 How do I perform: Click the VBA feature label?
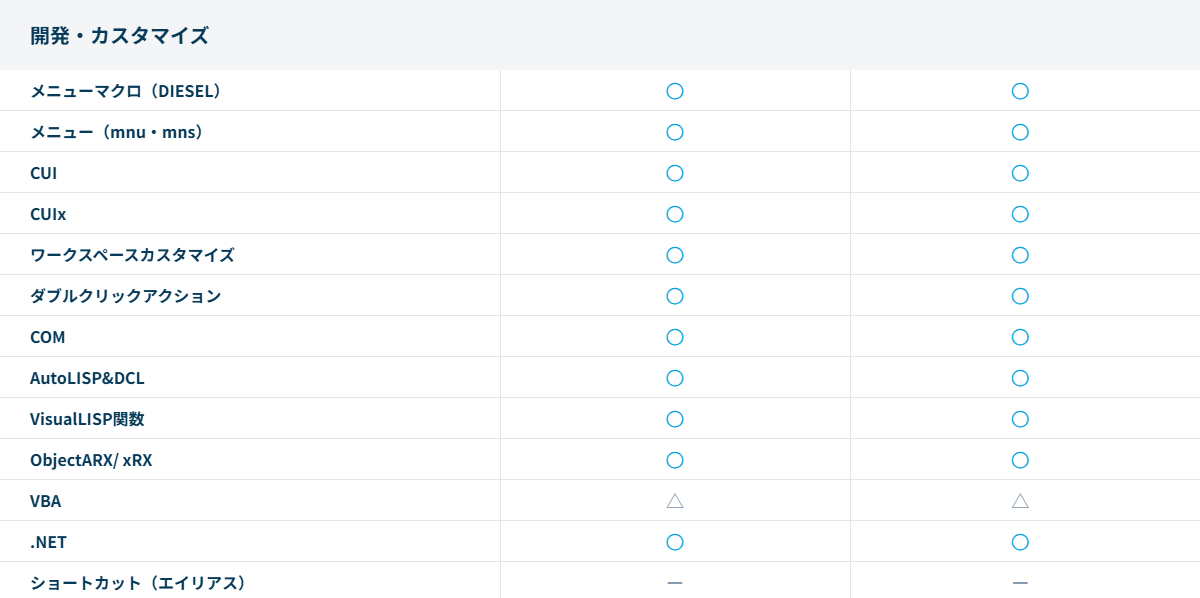click(x=46, y=501)
